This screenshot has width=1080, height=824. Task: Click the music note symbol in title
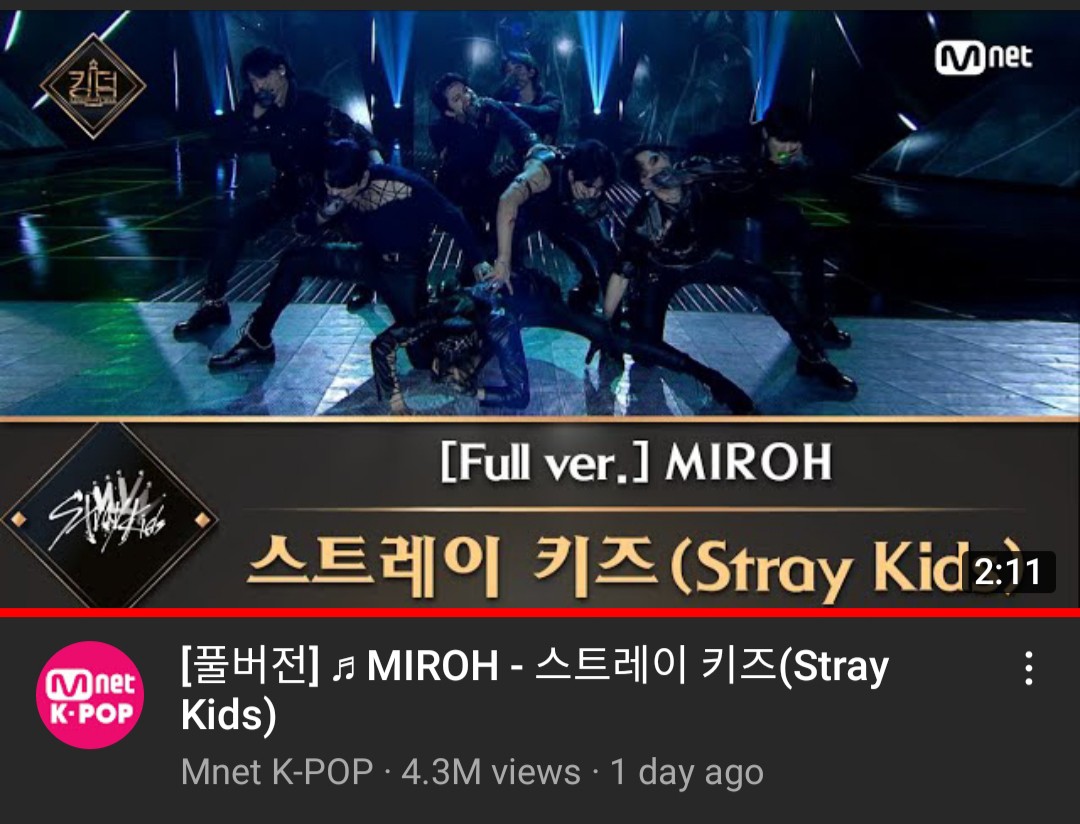[343, 668]
